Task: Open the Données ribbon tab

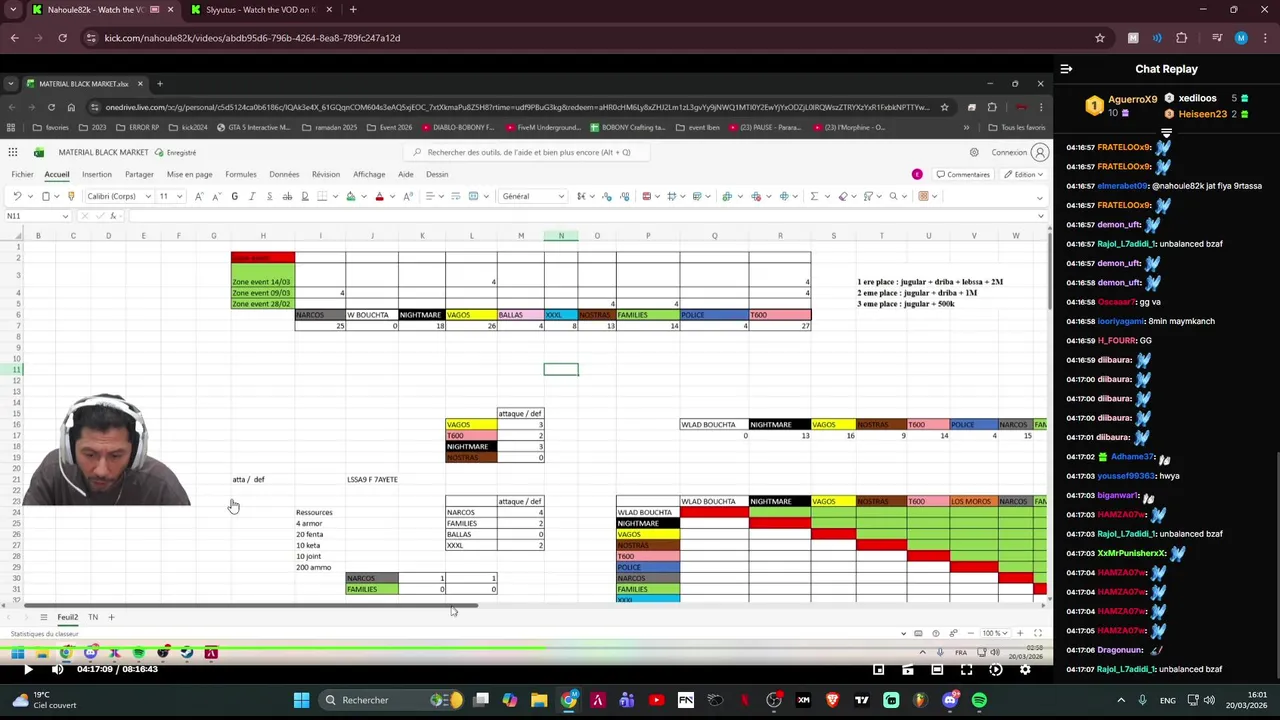Action: [x=284, y=174]
